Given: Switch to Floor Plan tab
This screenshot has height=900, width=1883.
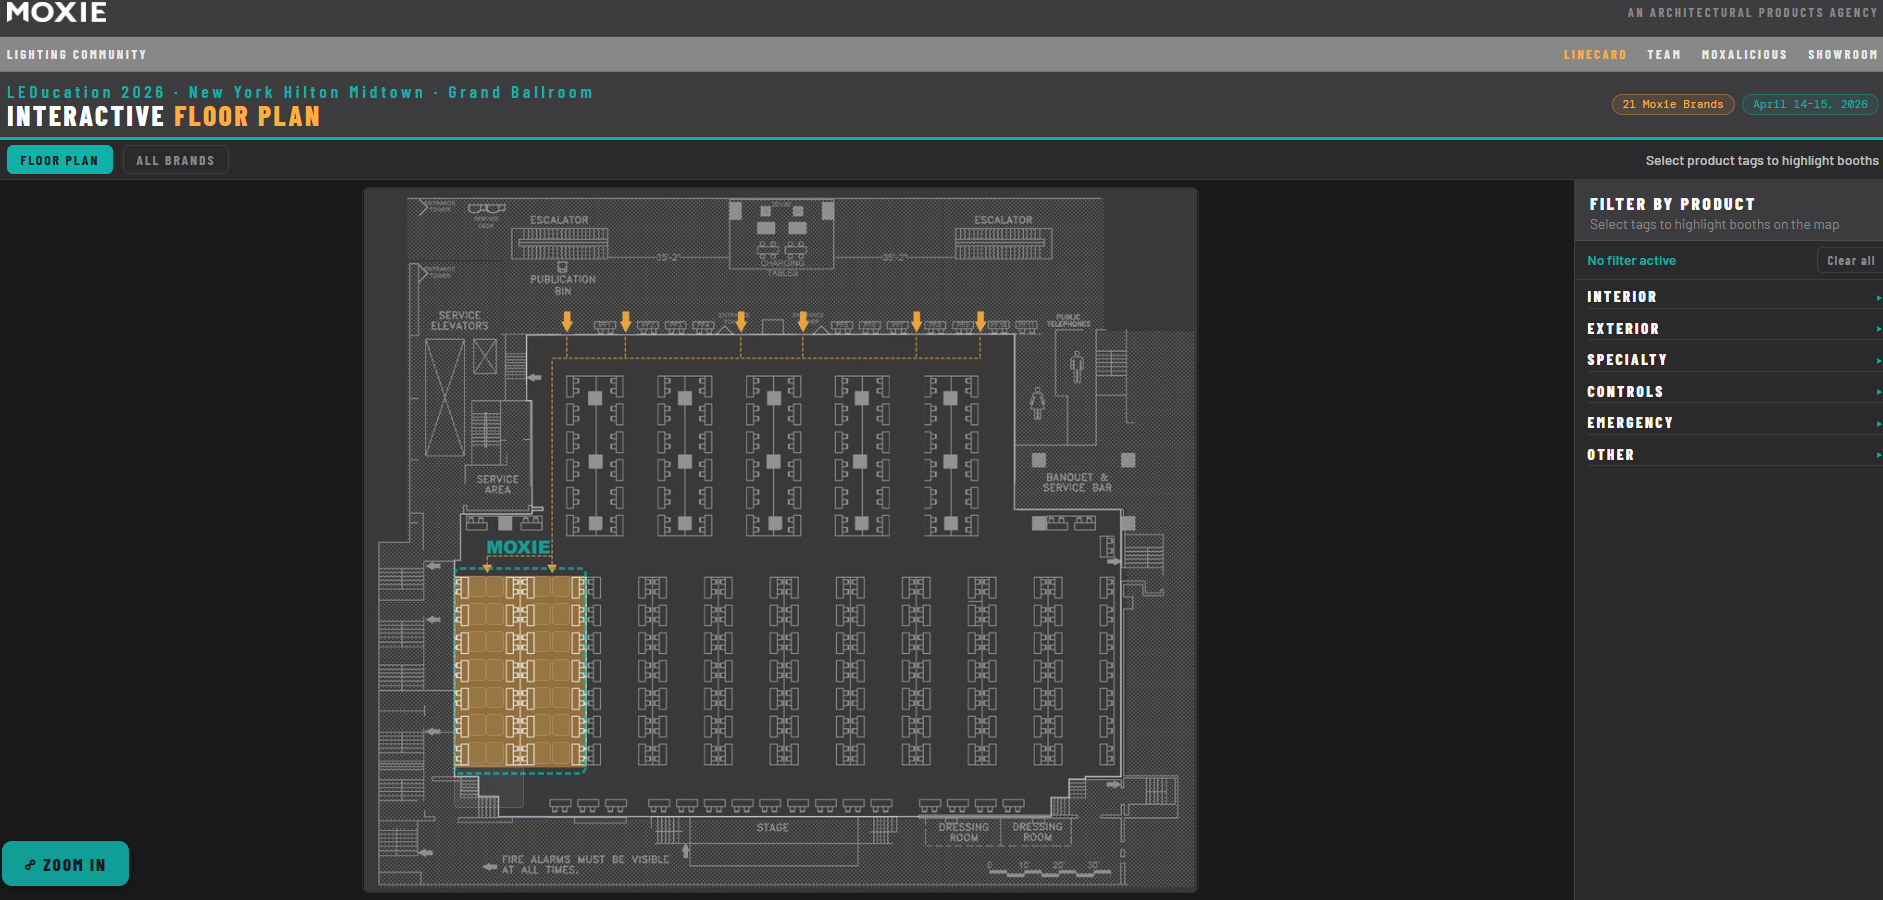Looking at the screenshot, I should pyautogui.click(x=60, y=160).
